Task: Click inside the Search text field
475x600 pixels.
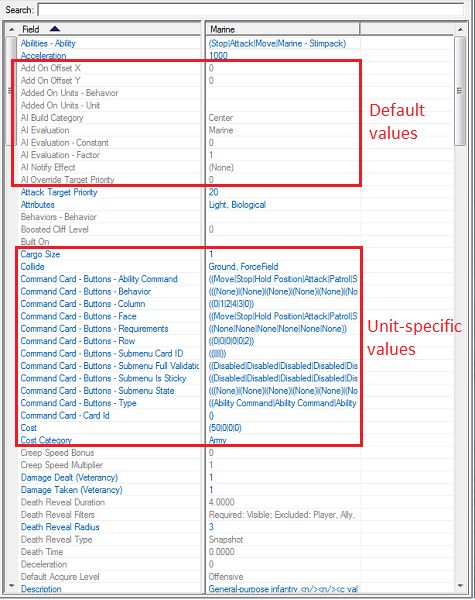Action: point(251,10)
